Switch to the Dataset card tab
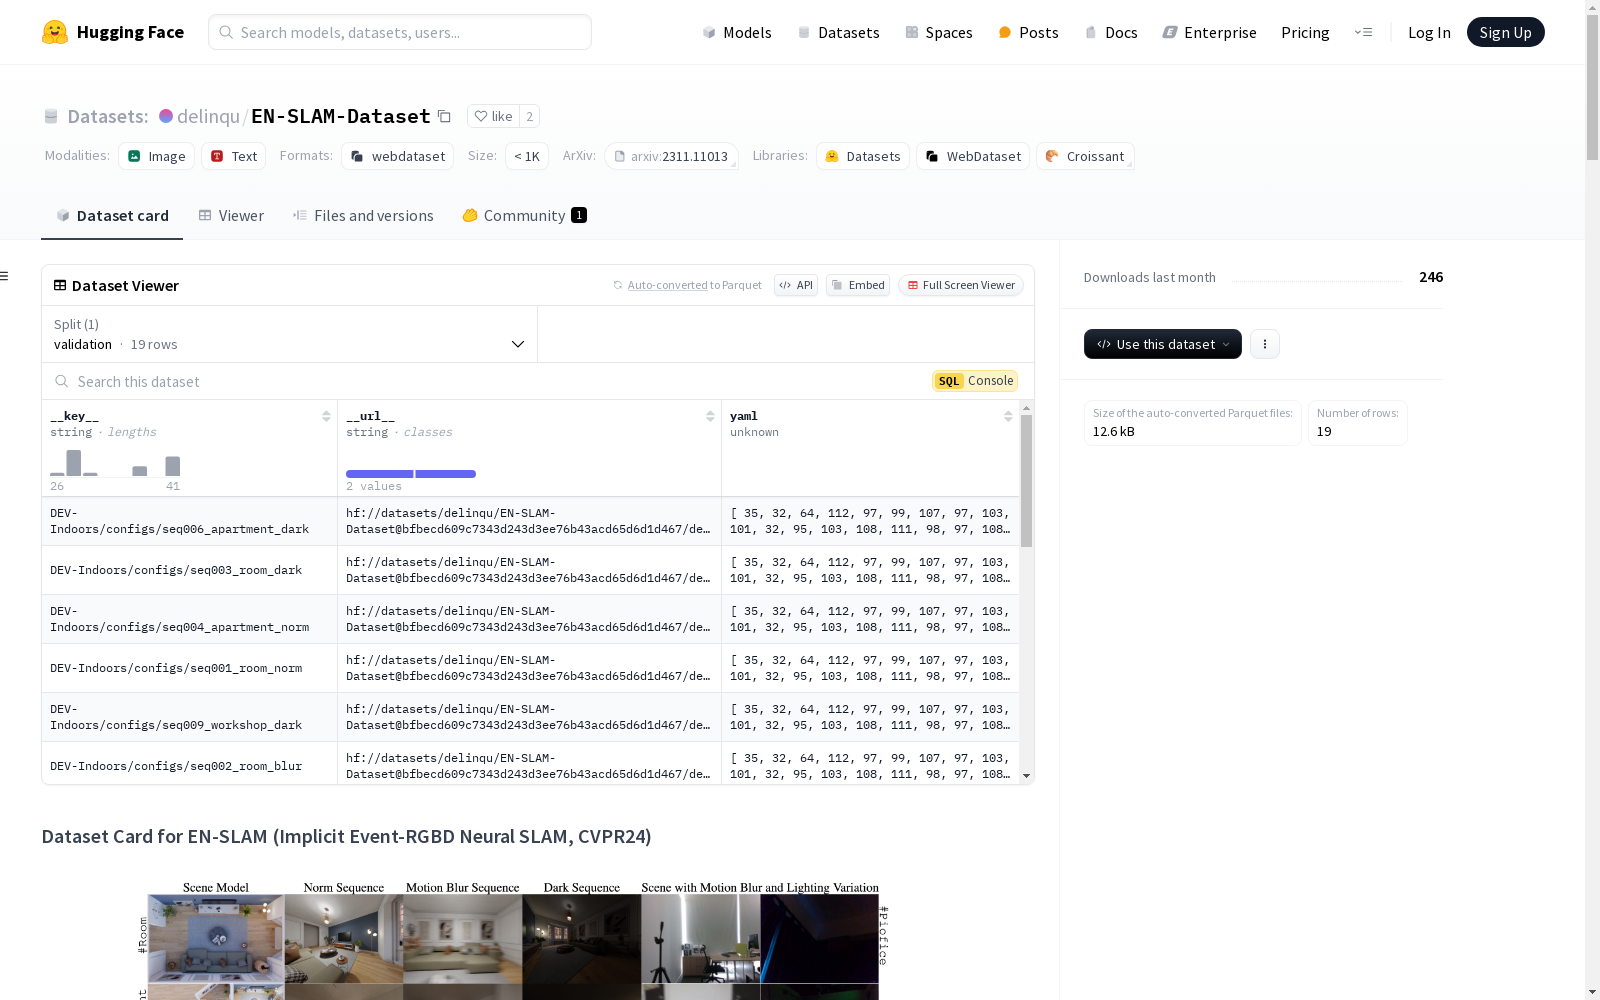The image size is (1600, 1000). tap(112, 216)
